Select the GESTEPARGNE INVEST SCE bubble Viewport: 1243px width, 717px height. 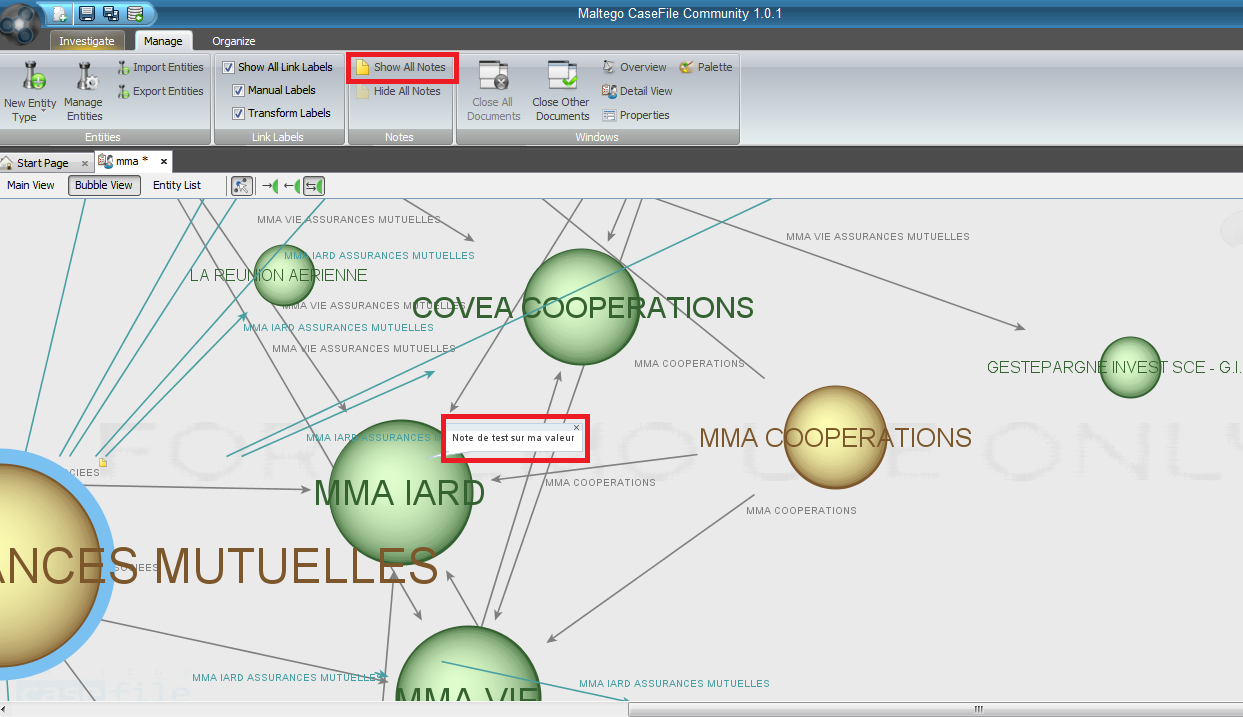click(1130, 367)
